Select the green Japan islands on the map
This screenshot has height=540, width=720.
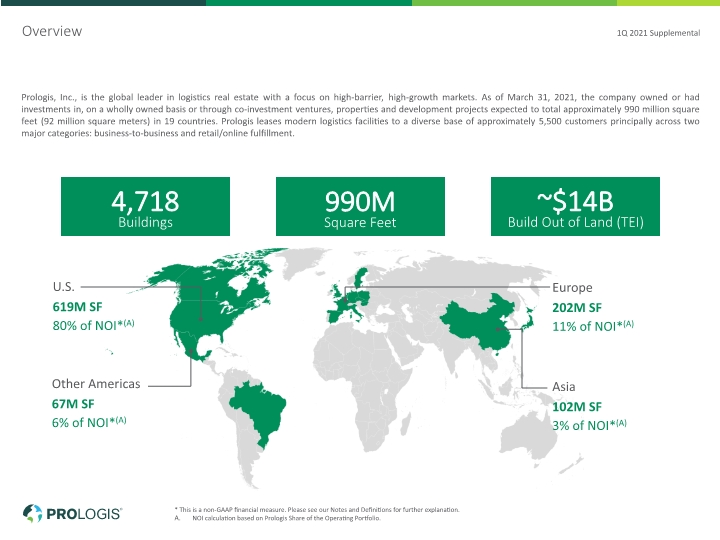[529, 319]
